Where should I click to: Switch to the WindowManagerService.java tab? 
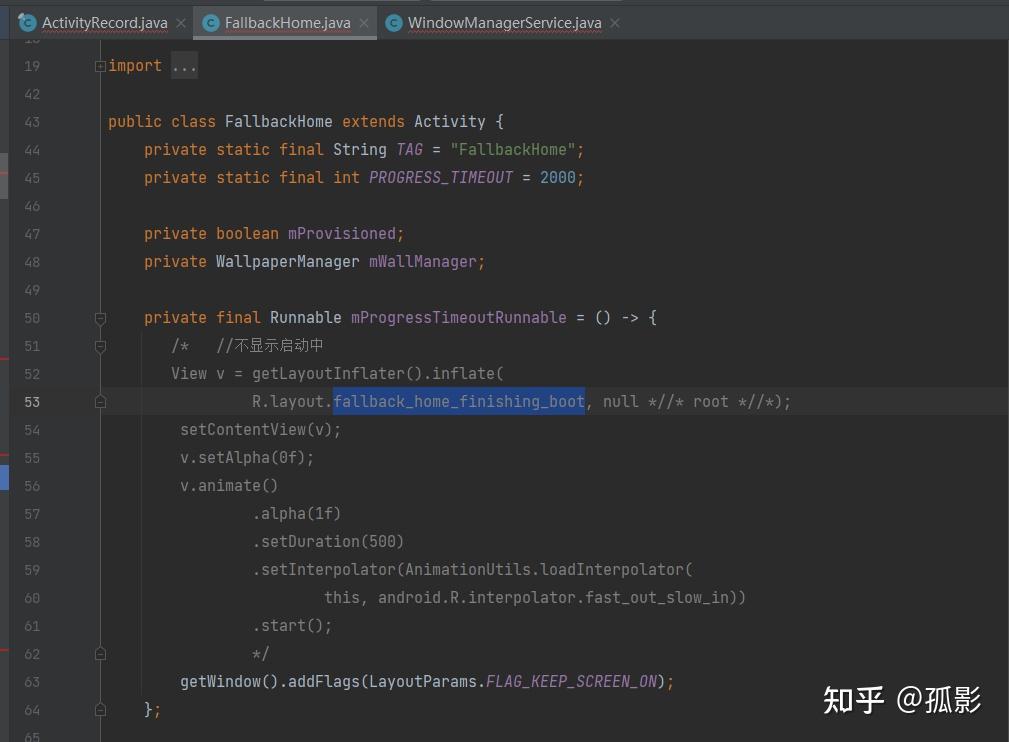point(503,22)
